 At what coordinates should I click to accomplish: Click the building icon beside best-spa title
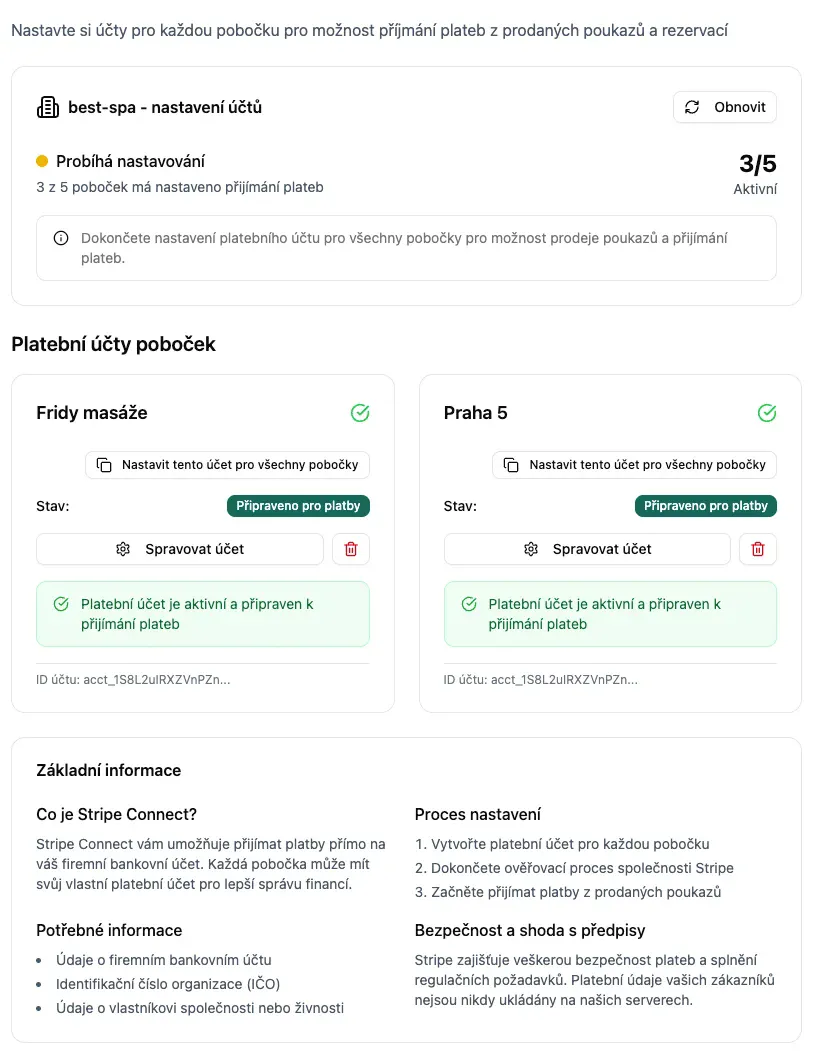(47, 107)
